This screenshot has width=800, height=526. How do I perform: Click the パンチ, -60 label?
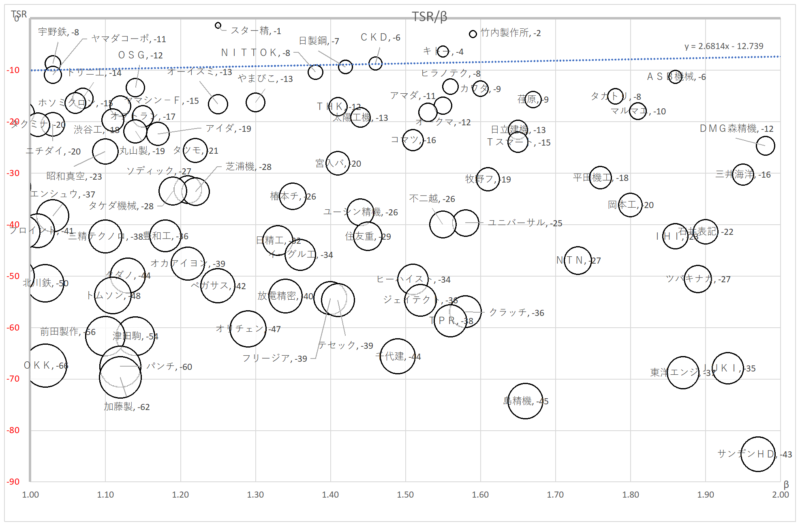tap(169, 367)
